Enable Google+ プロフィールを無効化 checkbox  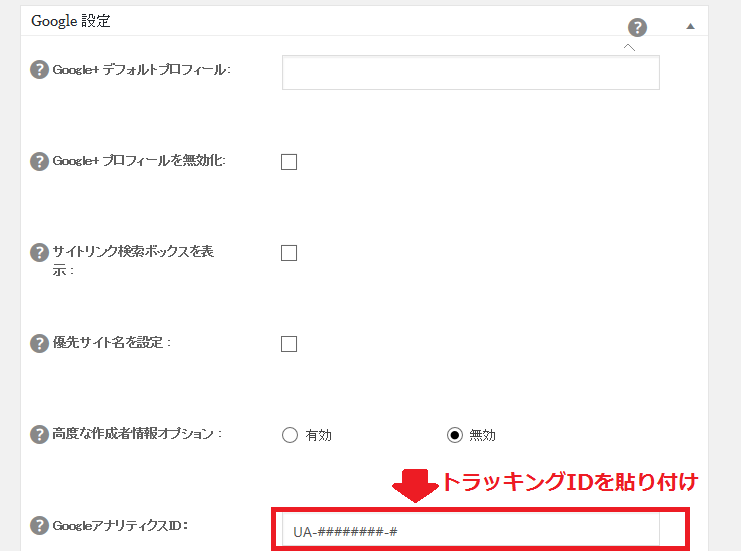click(x=289, y=162)
